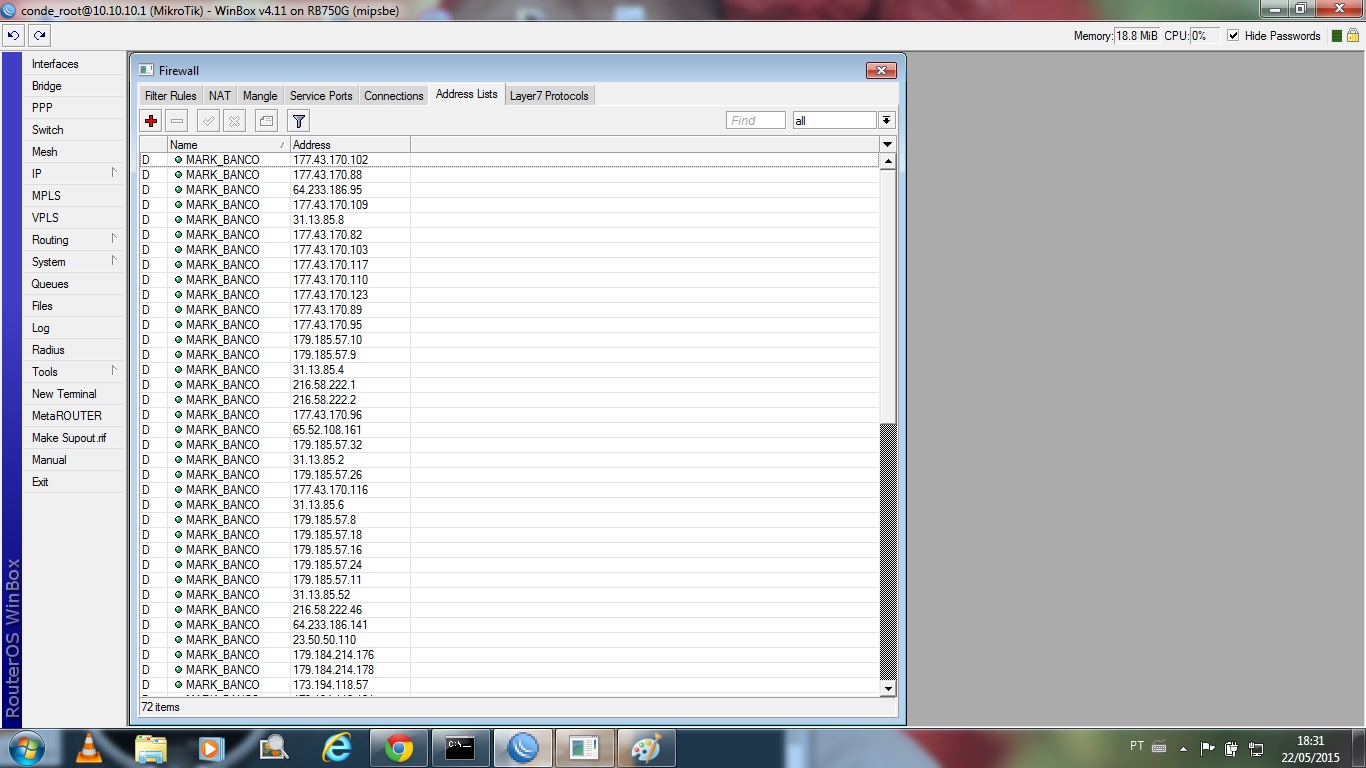The width and height of the screenshot is (1366, 768).
Task: Select the row with address 31.13.85.52
Action: (x=510, y=595)
